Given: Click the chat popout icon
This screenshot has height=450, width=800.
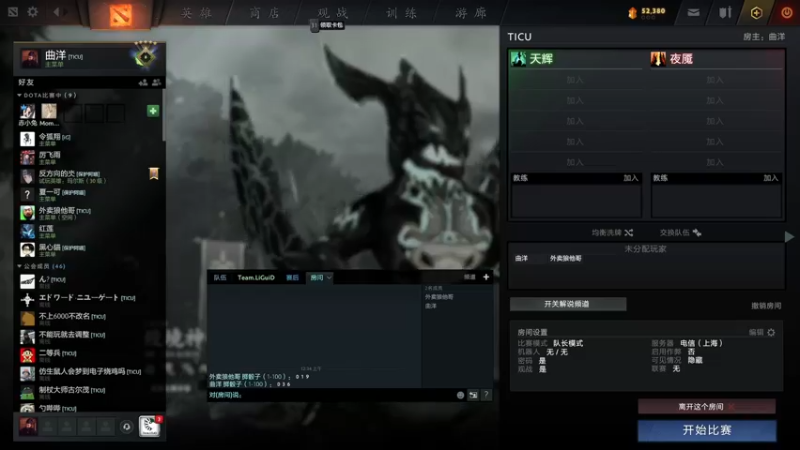Looking at the screenshot, I should click(x=473, y=395).
